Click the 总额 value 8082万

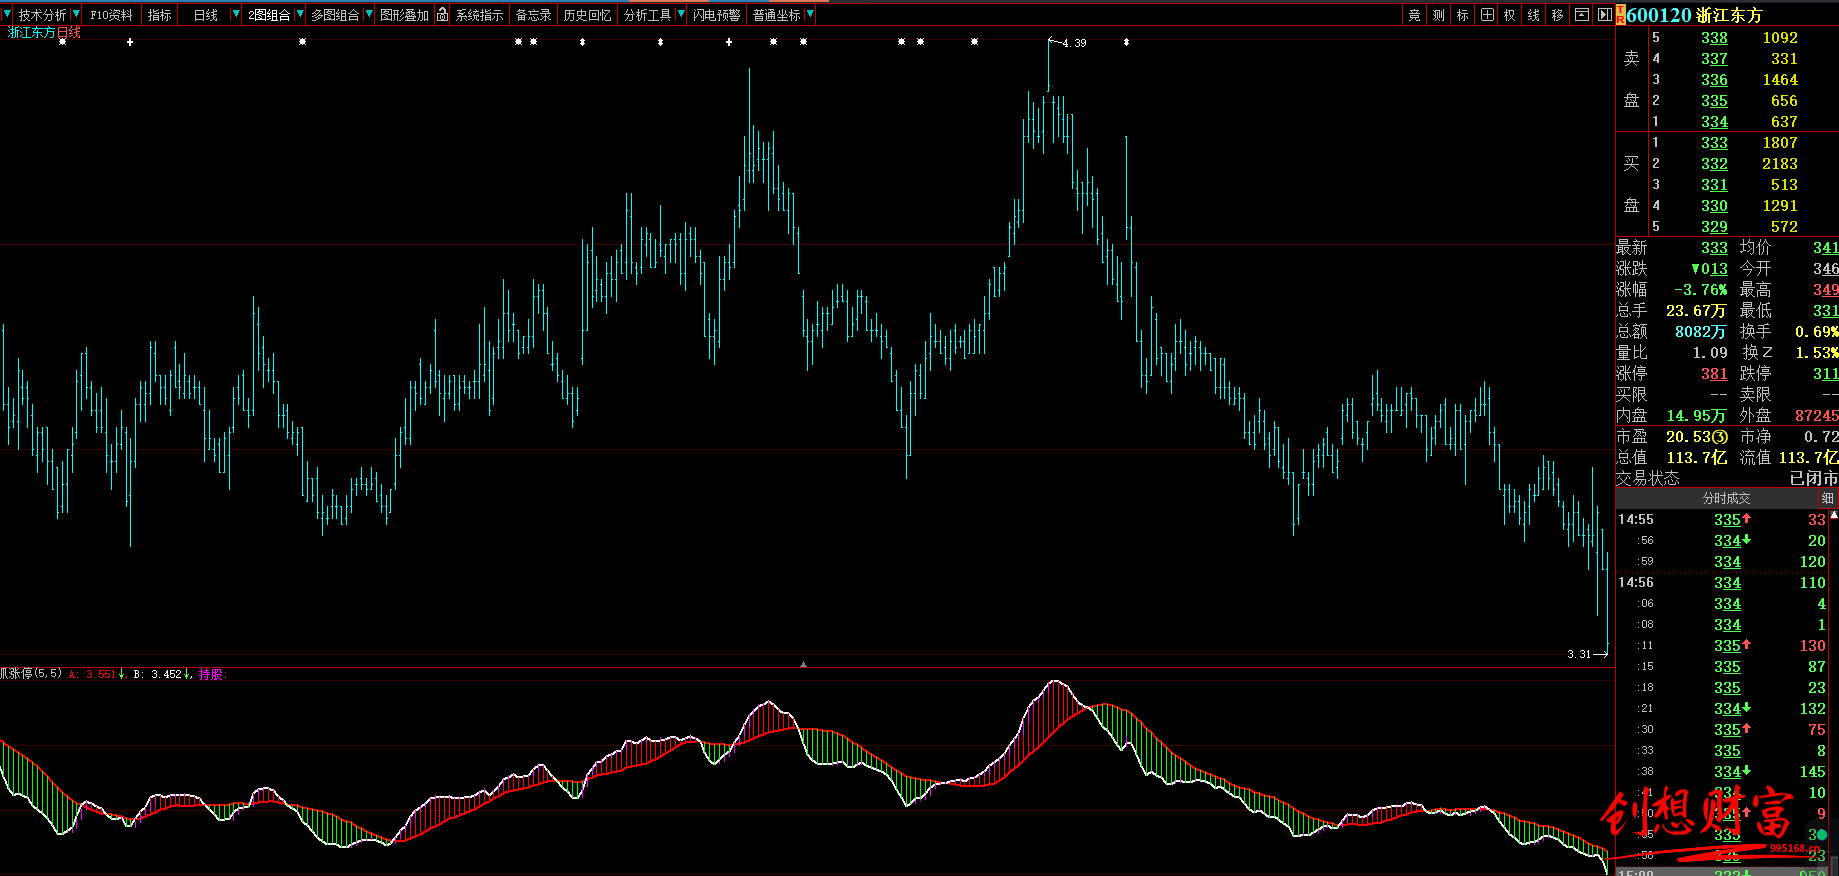coord(1700,332)
